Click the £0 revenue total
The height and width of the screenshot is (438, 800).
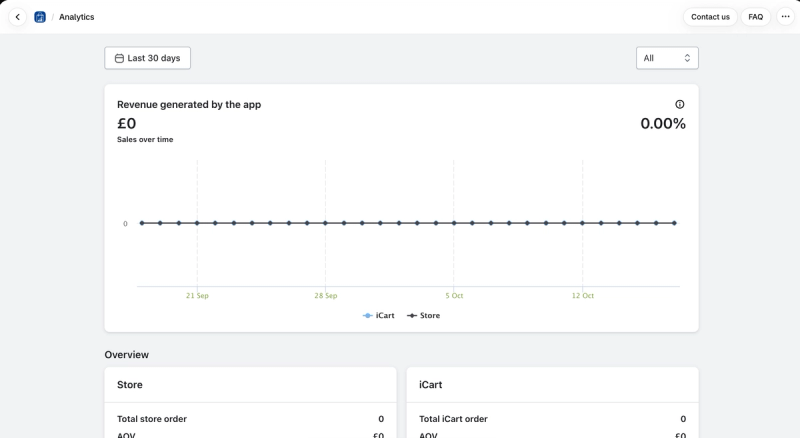click(x=127, y=124)
